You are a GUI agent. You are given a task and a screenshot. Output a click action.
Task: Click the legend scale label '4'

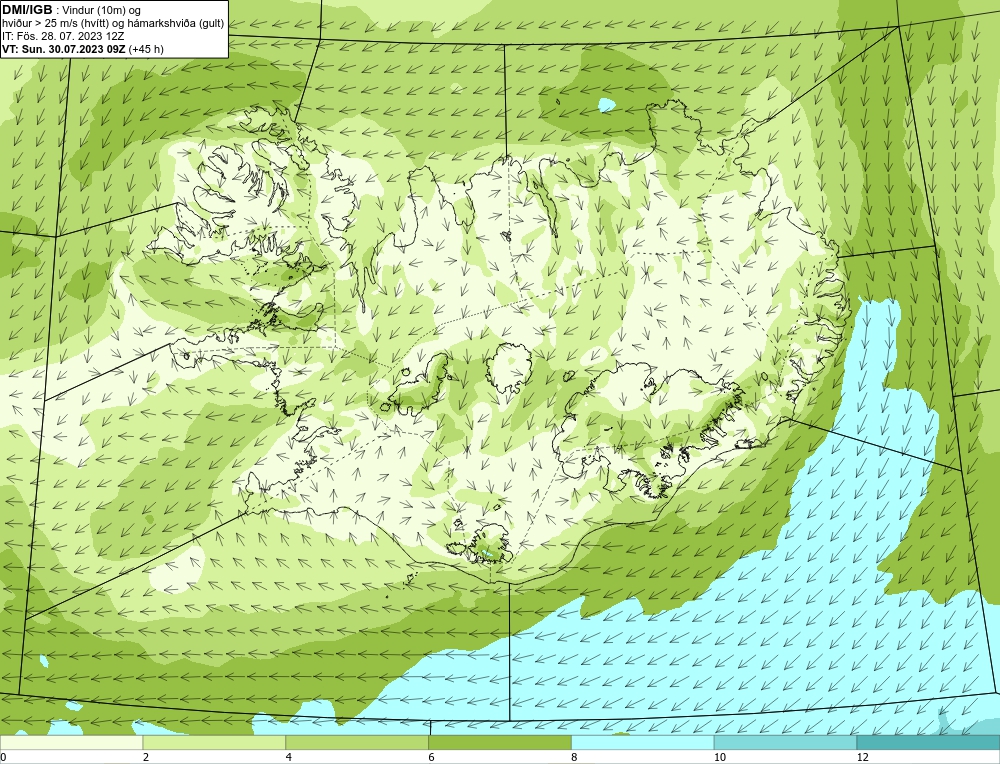[x=289, y=757]
